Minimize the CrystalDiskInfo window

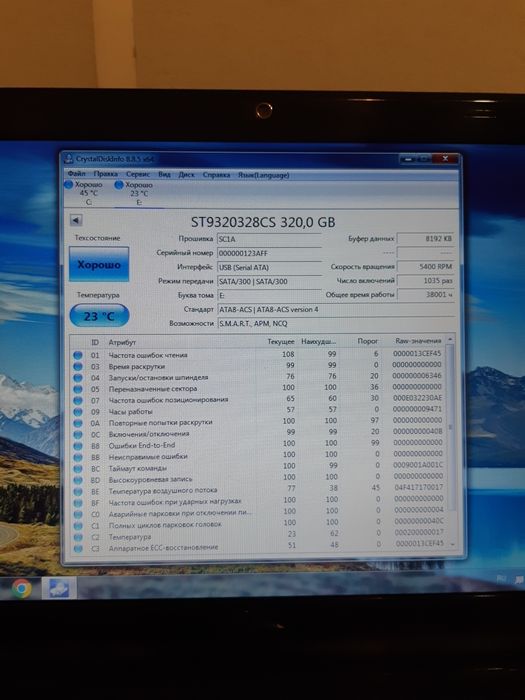tap(408, 158)
